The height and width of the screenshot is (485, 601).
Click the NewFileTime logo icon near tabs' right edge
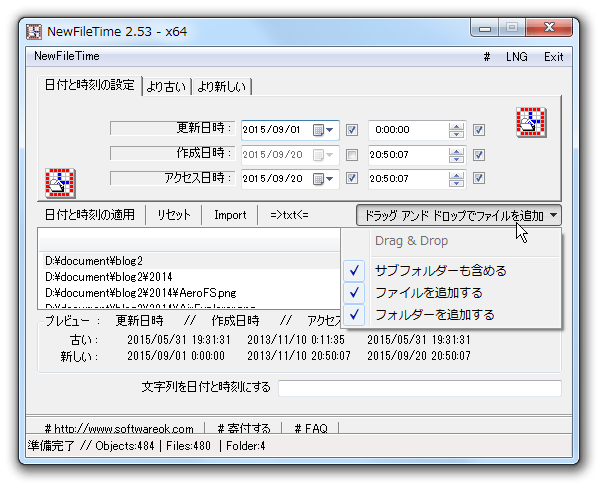click(531, 122)
